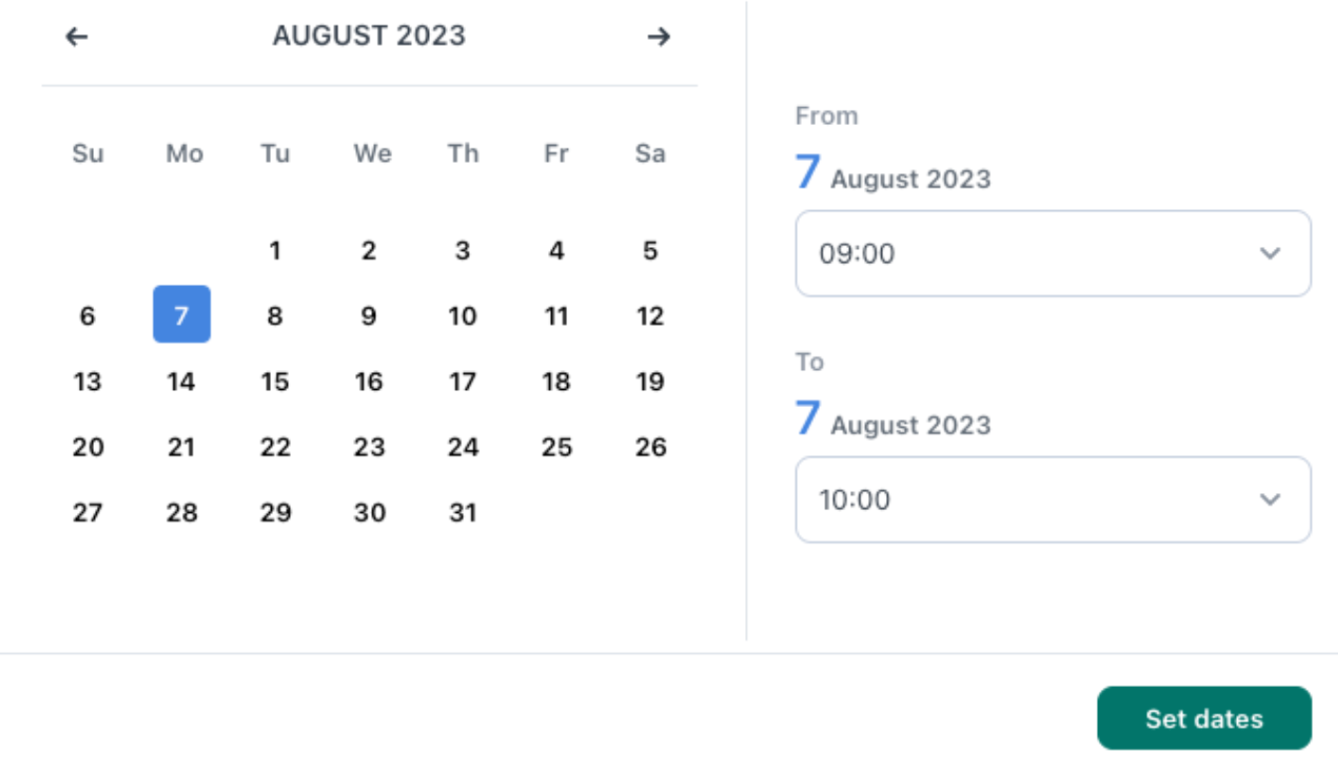Click the 09:00 From time selector
This screenshot has height=778, width=1338.
click(1053, 254)
